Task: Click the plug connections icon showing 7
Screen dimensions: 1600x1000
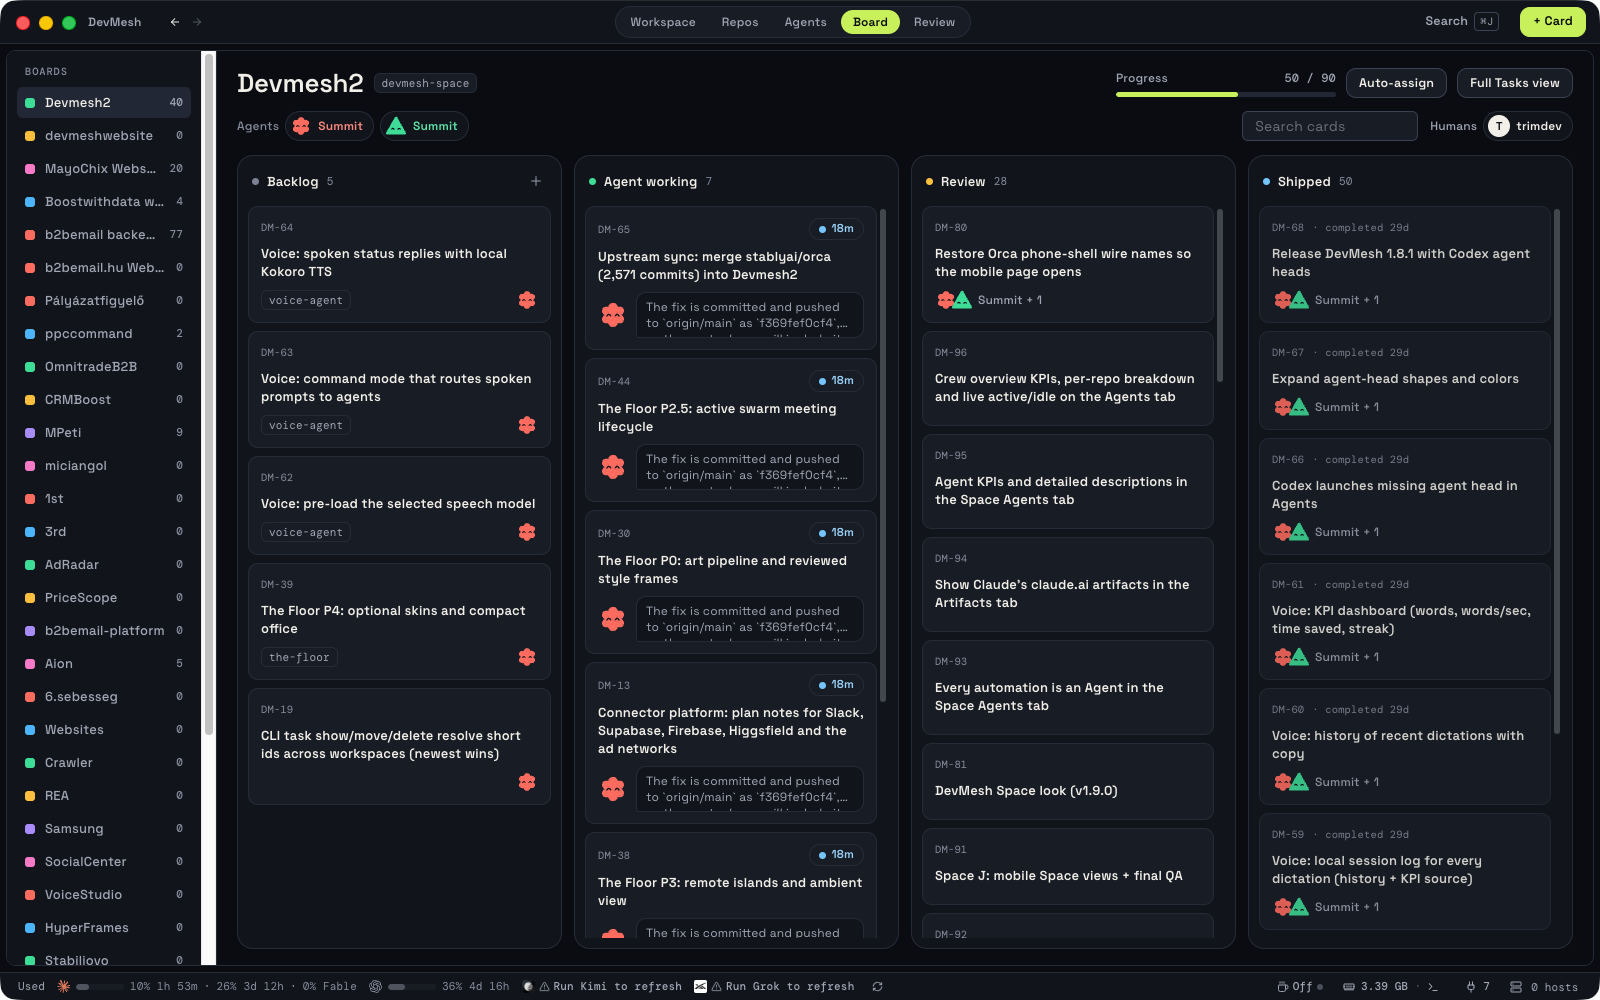Action: (x=1478, y=986)
